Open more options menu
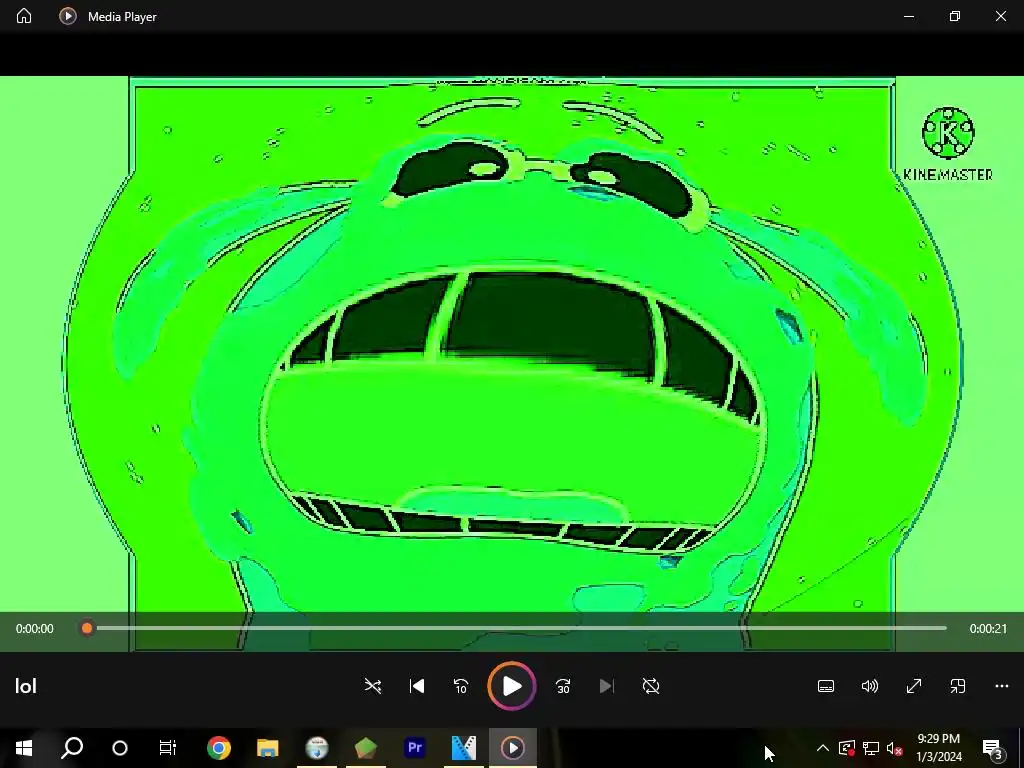 [1002, 686]
